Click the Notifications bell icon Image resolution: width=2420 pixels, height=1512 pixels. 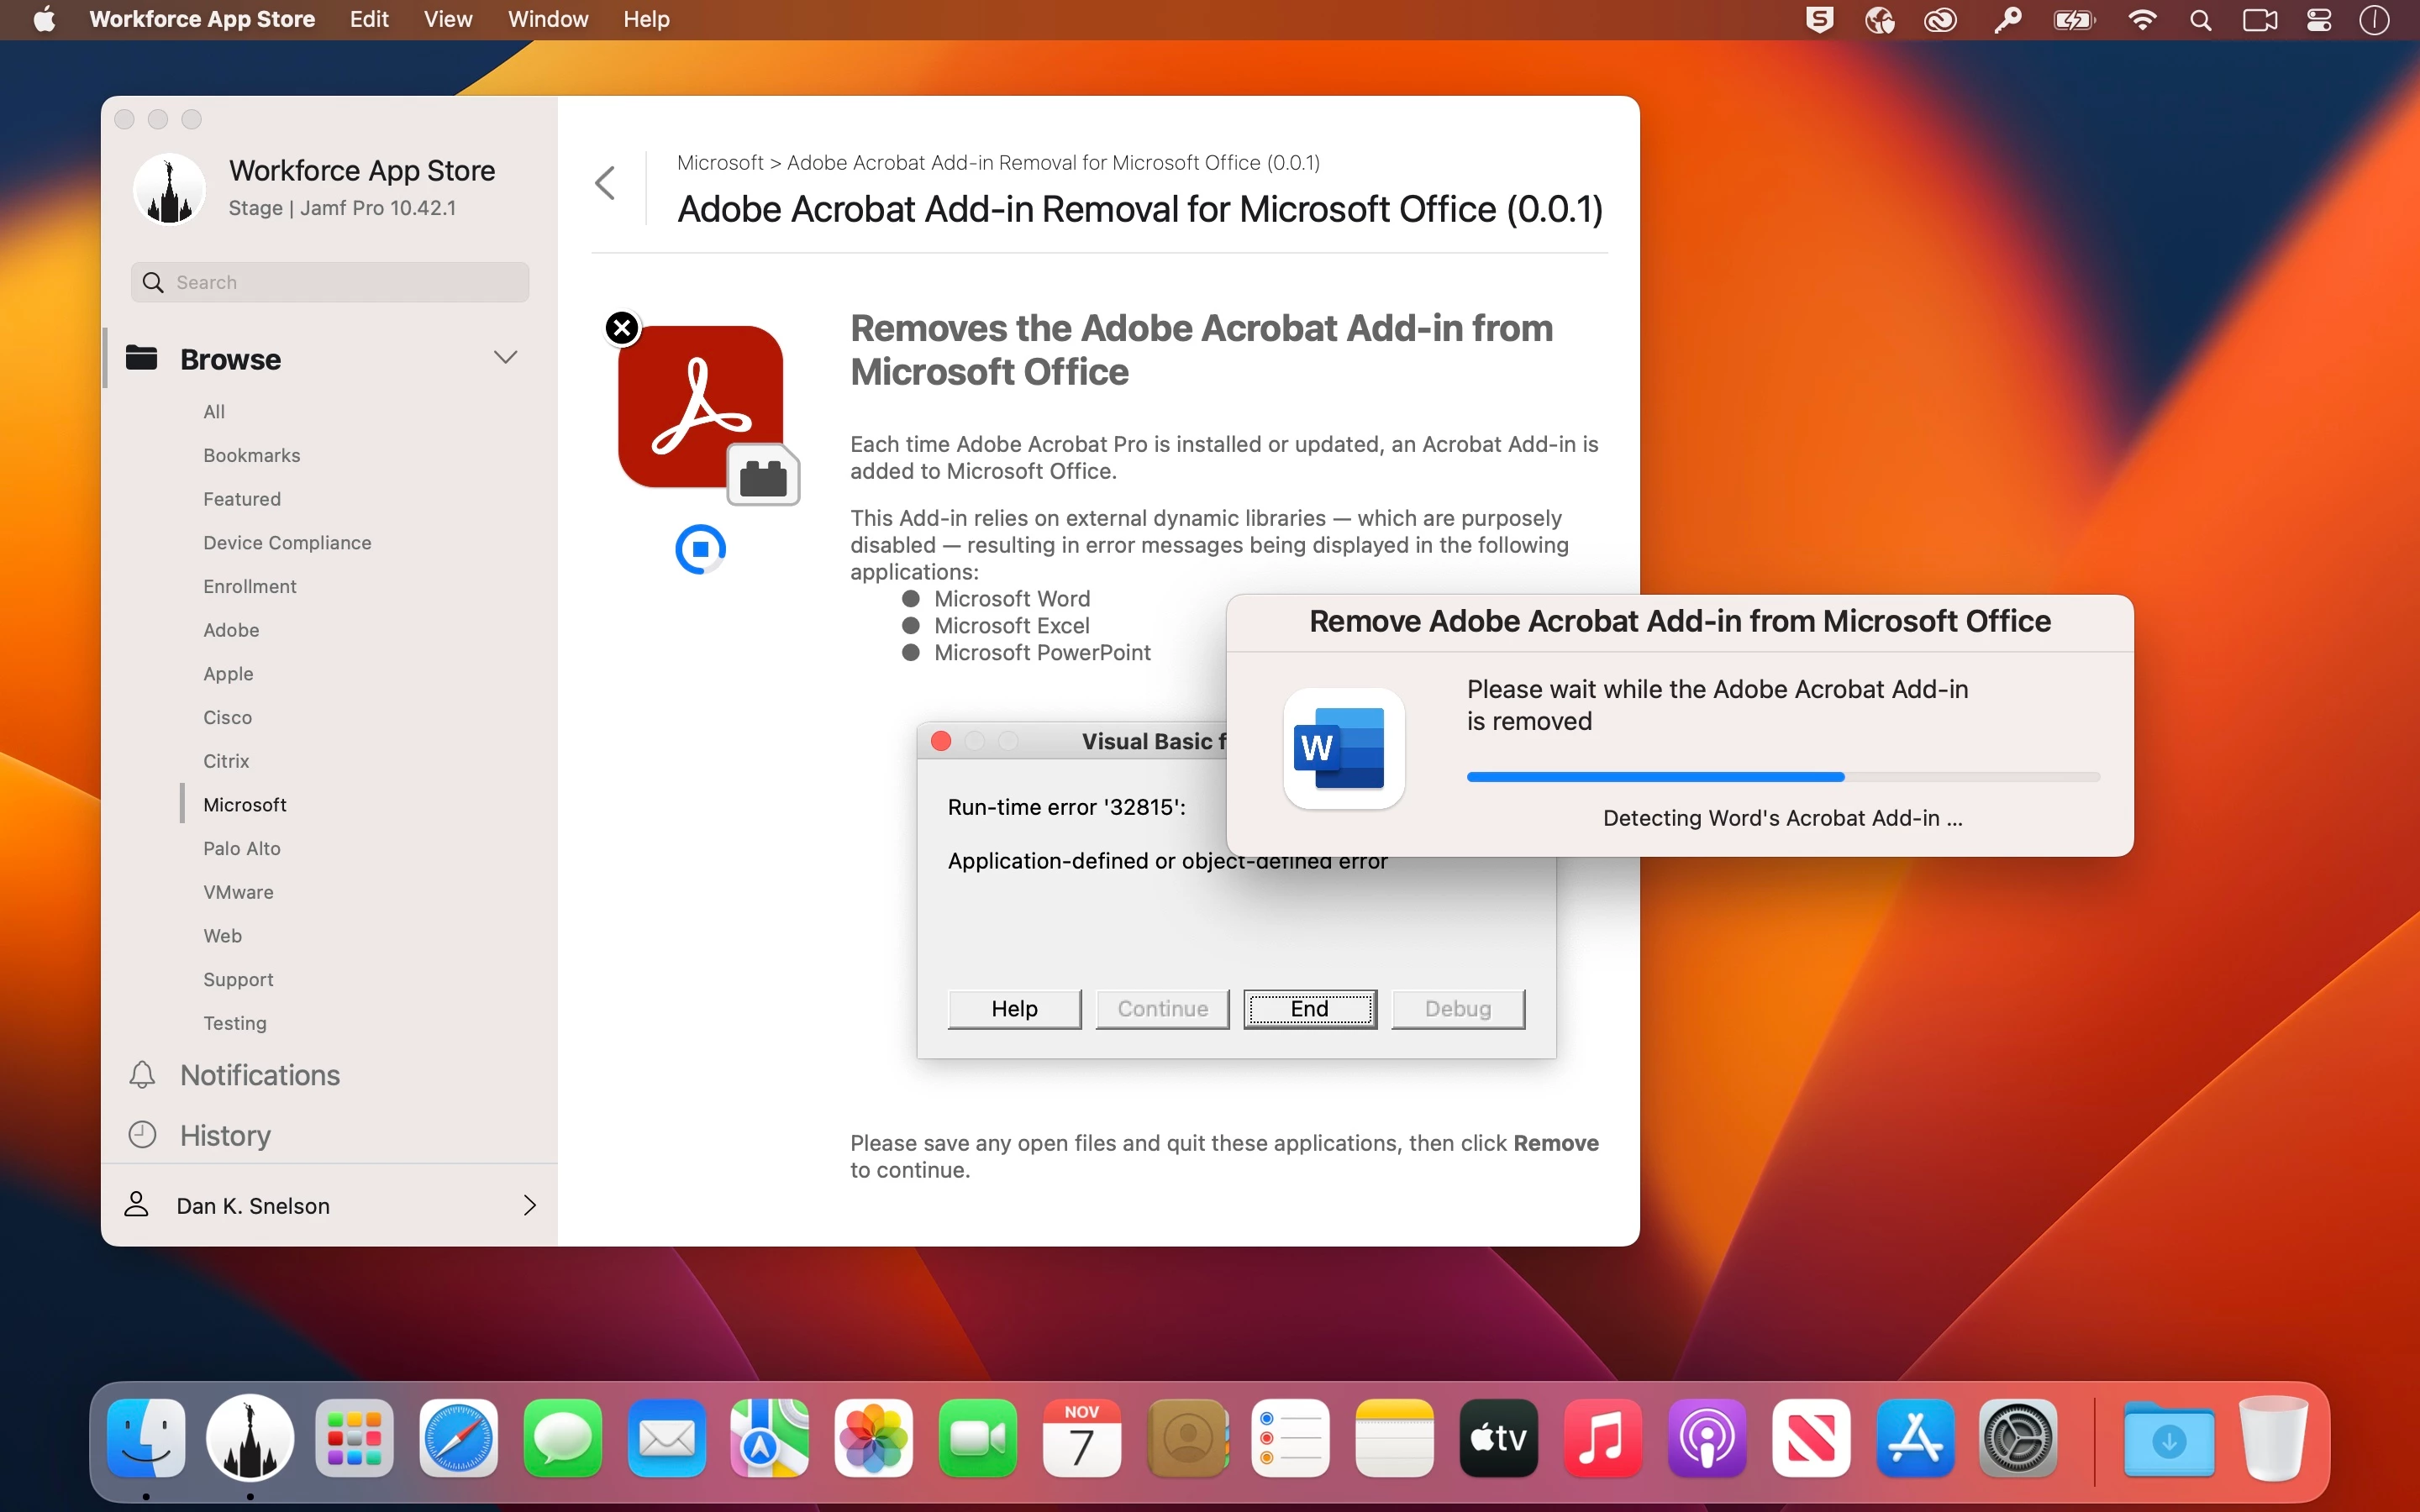point(142,1075)
